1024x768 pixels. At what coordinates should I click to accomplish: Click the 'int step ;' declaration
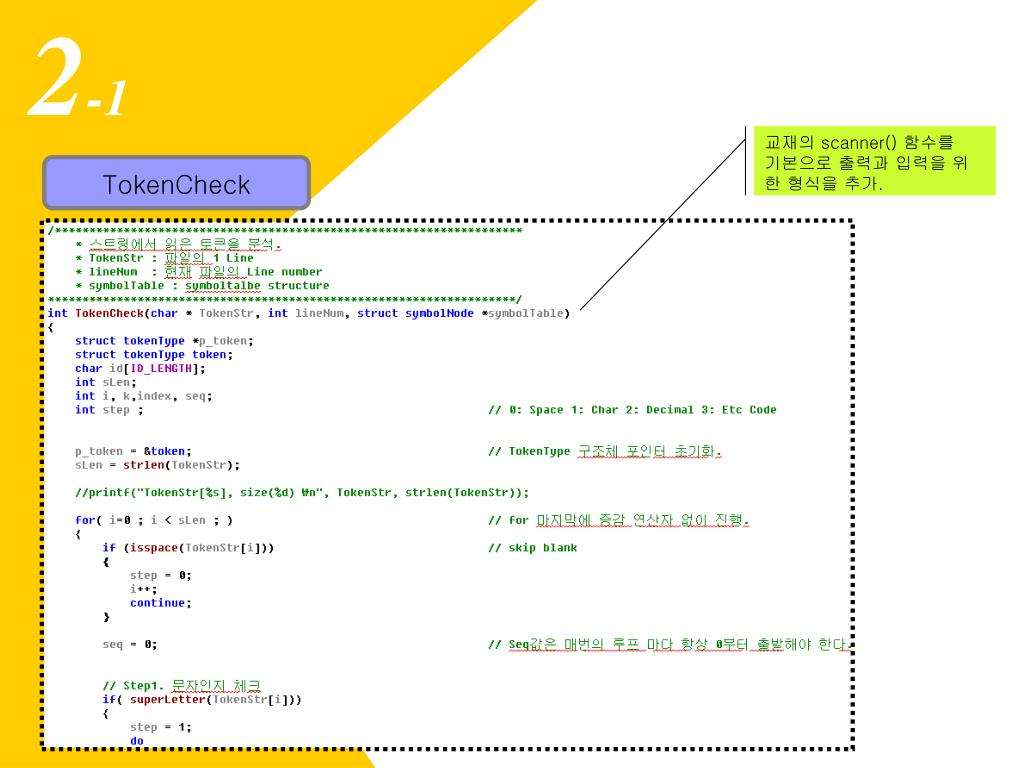(108, 409)
